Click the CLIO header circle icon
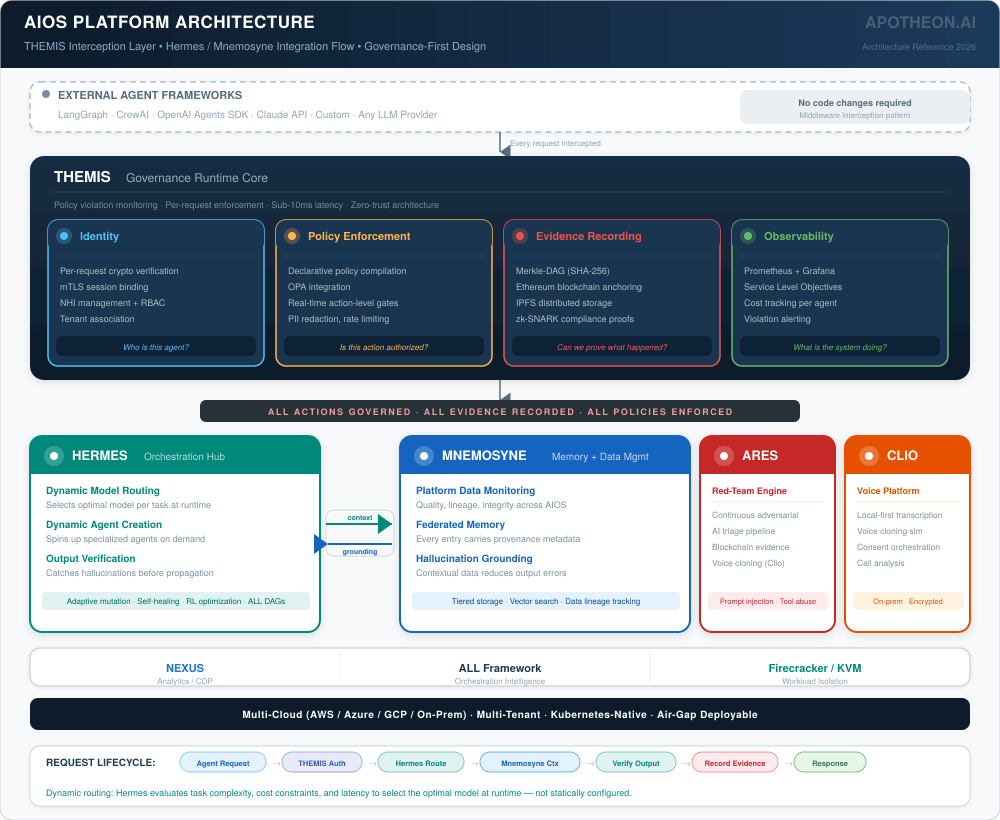This screenshot has width=1000, height=820. (869, 456)
